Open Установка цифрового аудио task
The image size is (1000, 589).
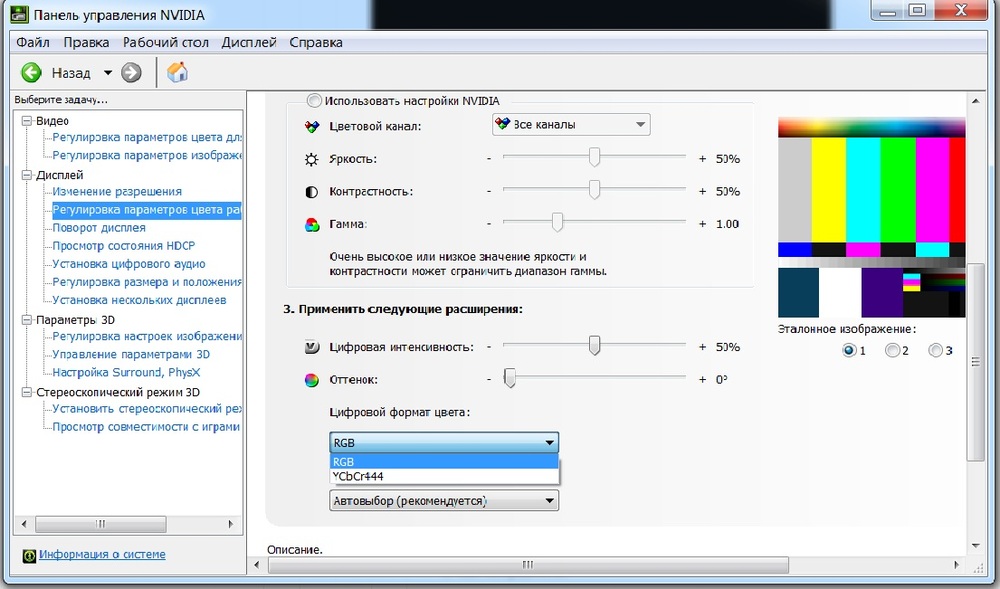(129, 263)
